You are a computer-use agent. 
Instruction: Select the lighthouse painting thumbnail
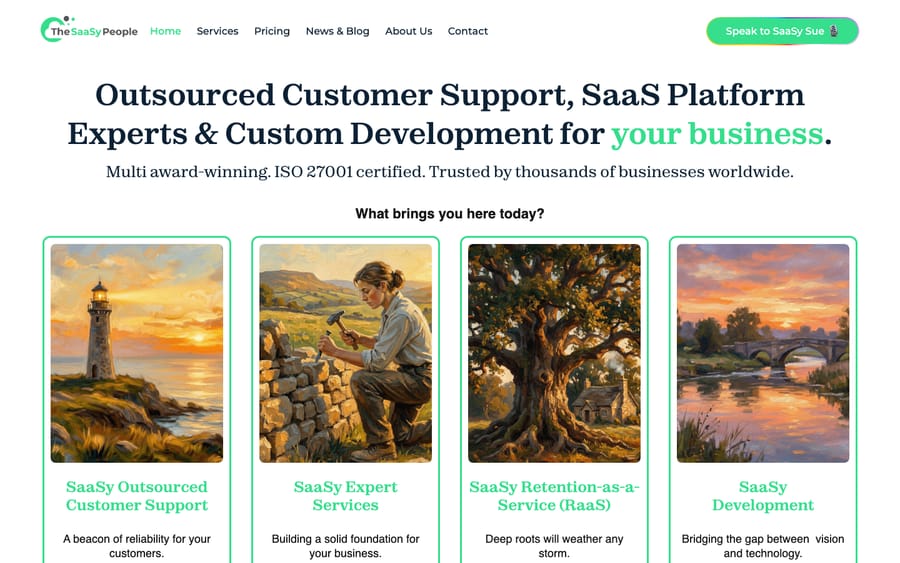point(137,353)
